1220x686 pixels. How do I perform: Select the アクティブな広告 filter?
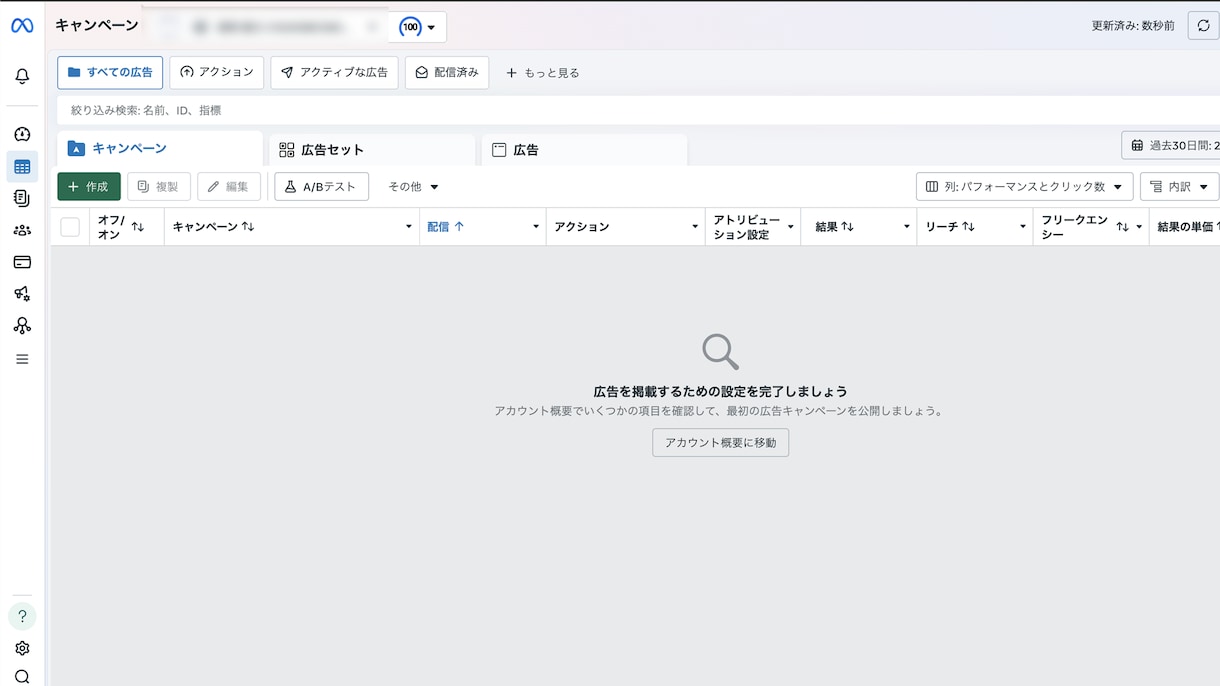point(334,73)
